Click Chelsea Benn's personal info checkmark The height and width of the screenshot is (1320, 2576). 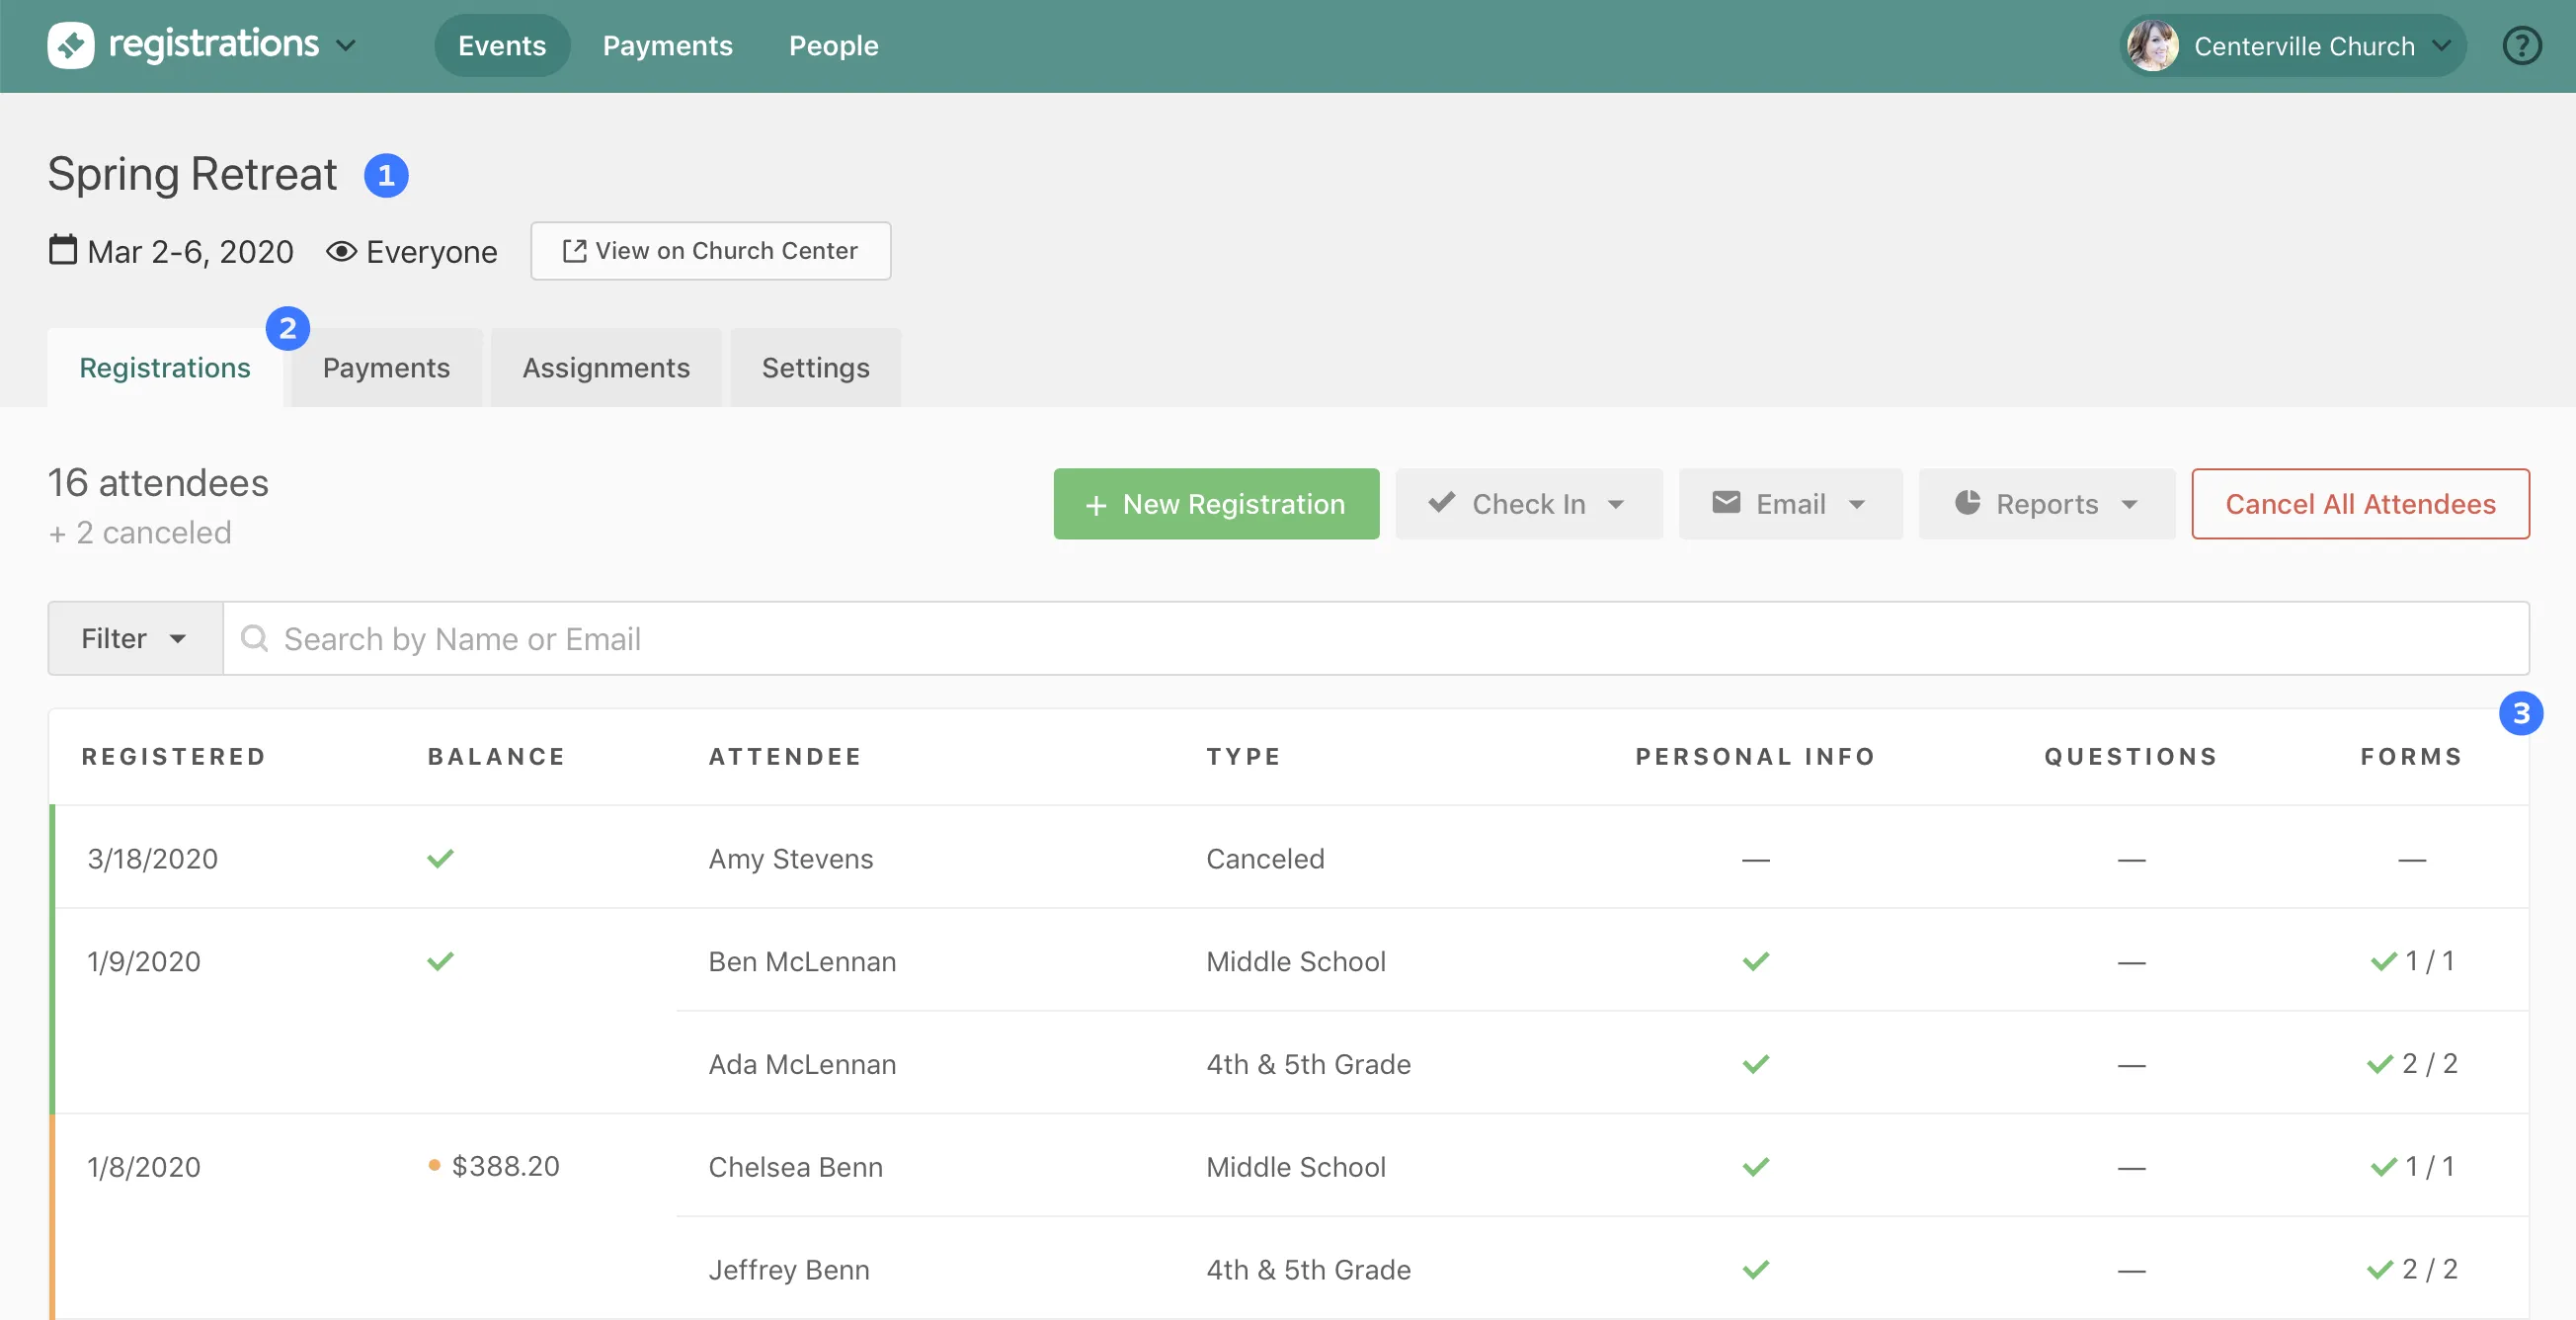[1755, 1166]
